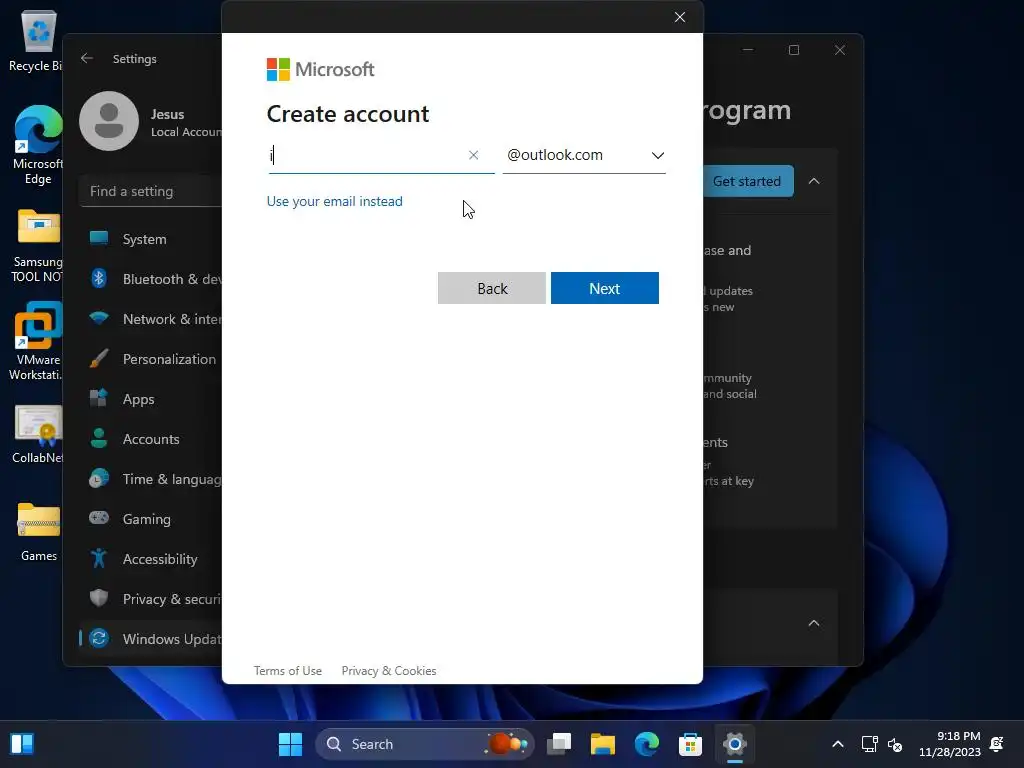The height and width of the screenshot is (768, 1024).
Task: Click the Windows Update sync icon
Action: pyautogui.click(x=99, y=638)
